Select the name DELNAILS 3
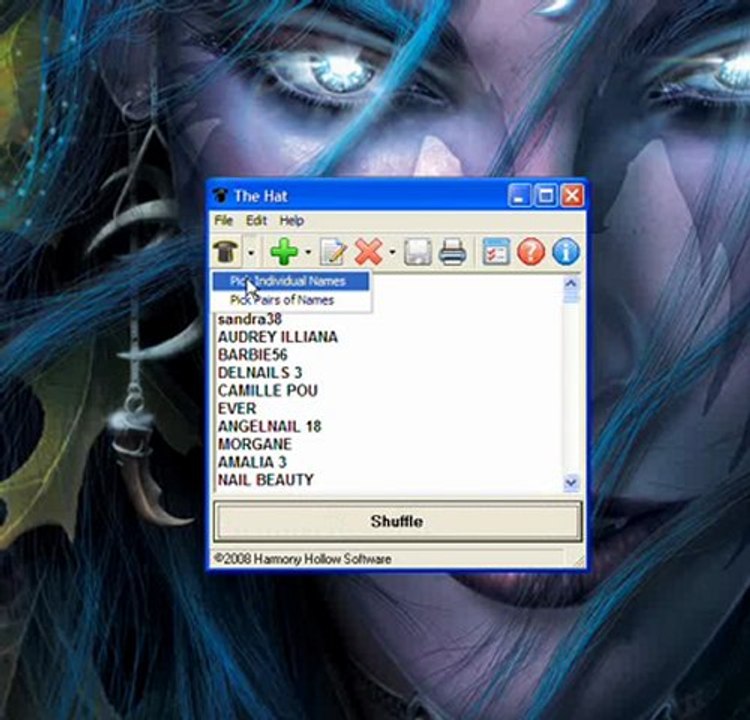The width and height of the screenshot is (750, 720). [x=260, y=373]
